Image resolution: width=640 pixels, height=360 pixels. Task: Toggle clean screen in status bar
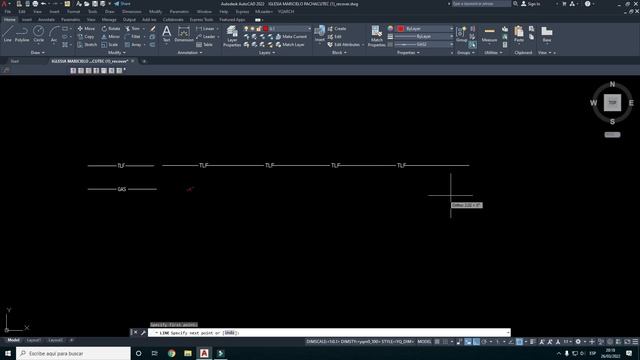(x=627, y=342)
